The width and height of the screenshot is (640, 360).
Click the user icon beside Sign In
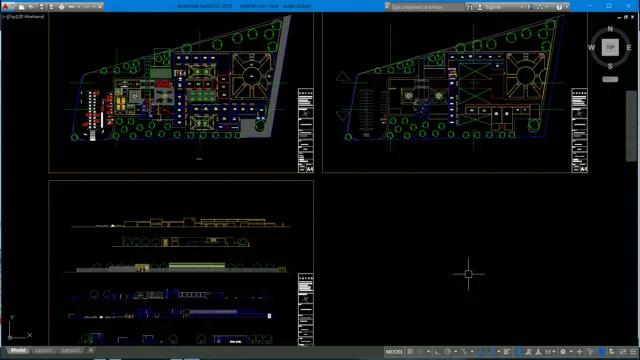tap(480, 7)
